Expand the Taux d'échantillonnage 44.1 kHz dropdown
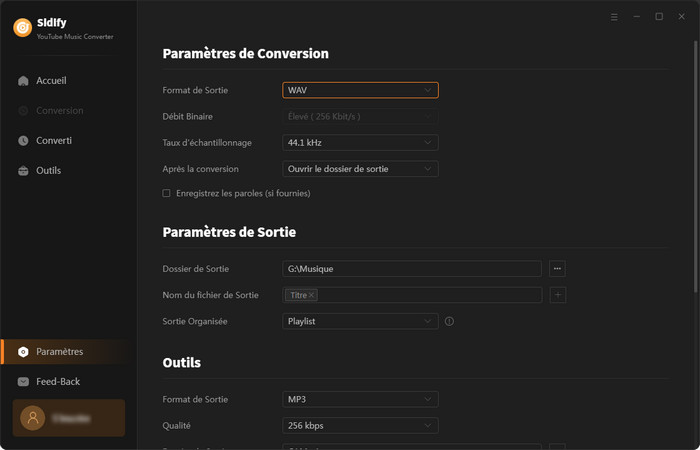 (360, 143)
